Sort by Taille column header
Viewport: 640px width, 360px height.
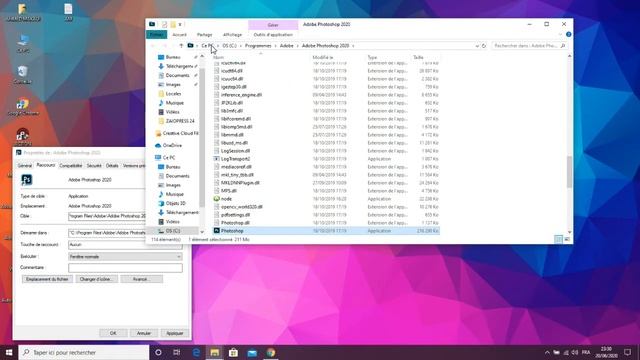pyautogui.click(x=418, y=58)
